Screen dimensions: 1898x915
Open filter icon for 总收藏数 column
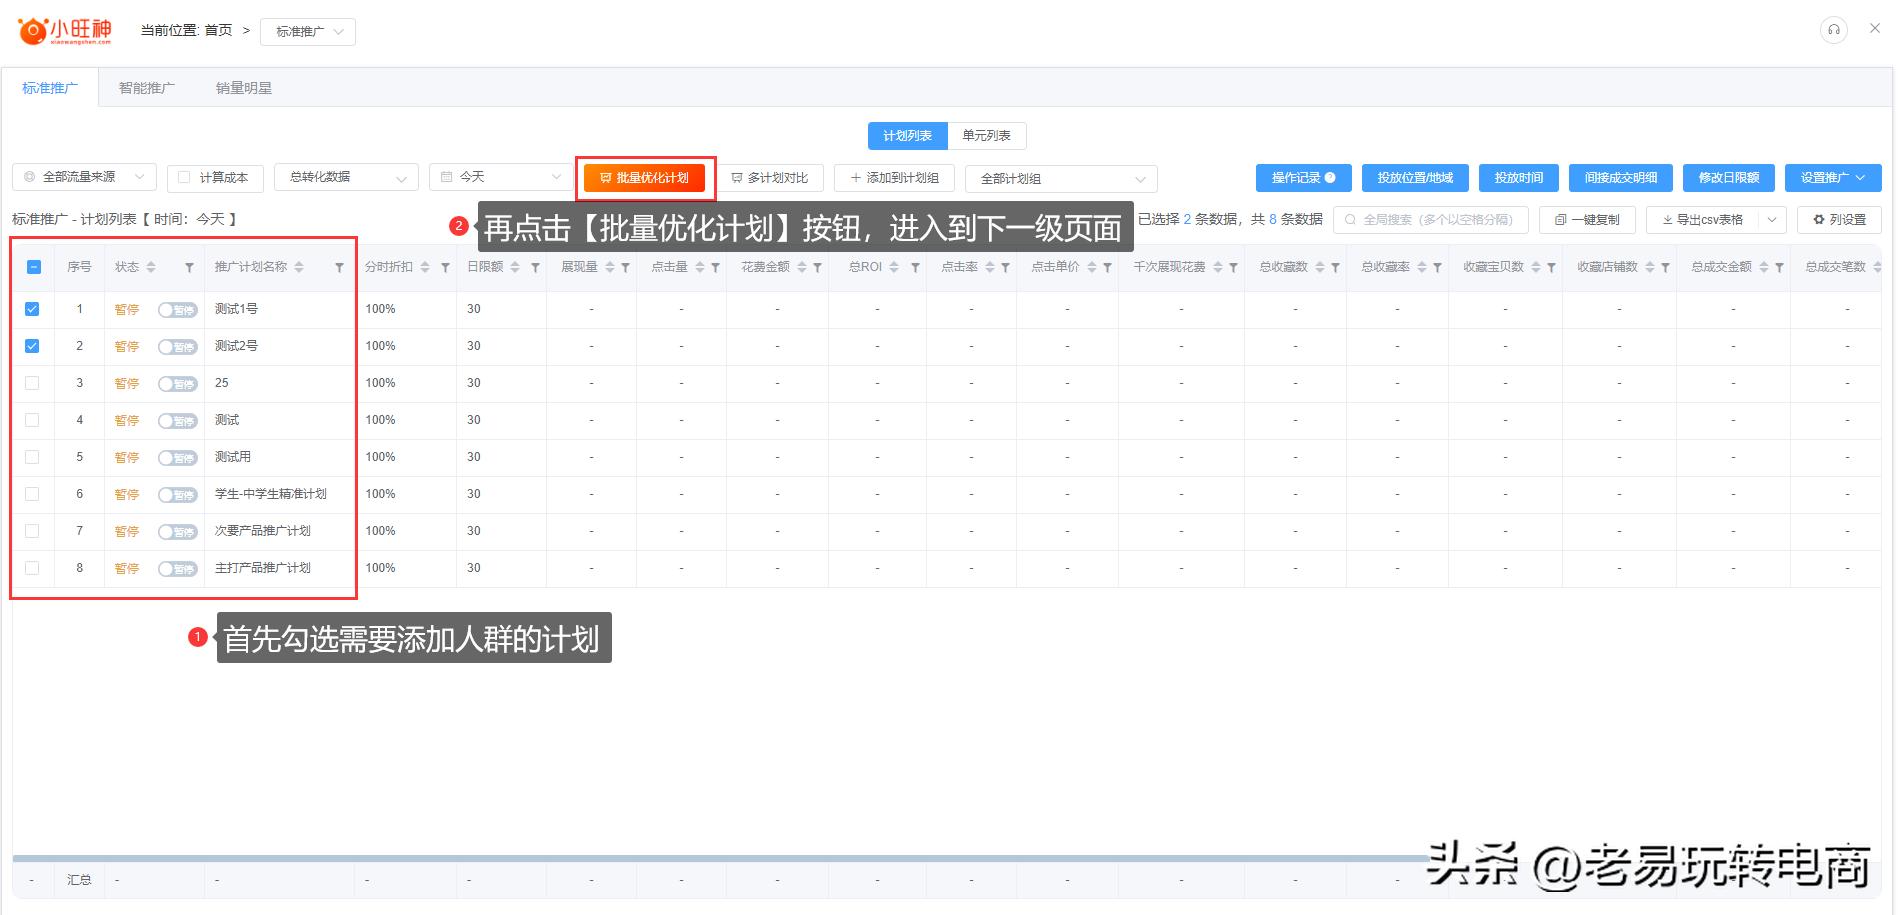[x=1335, y=268]
